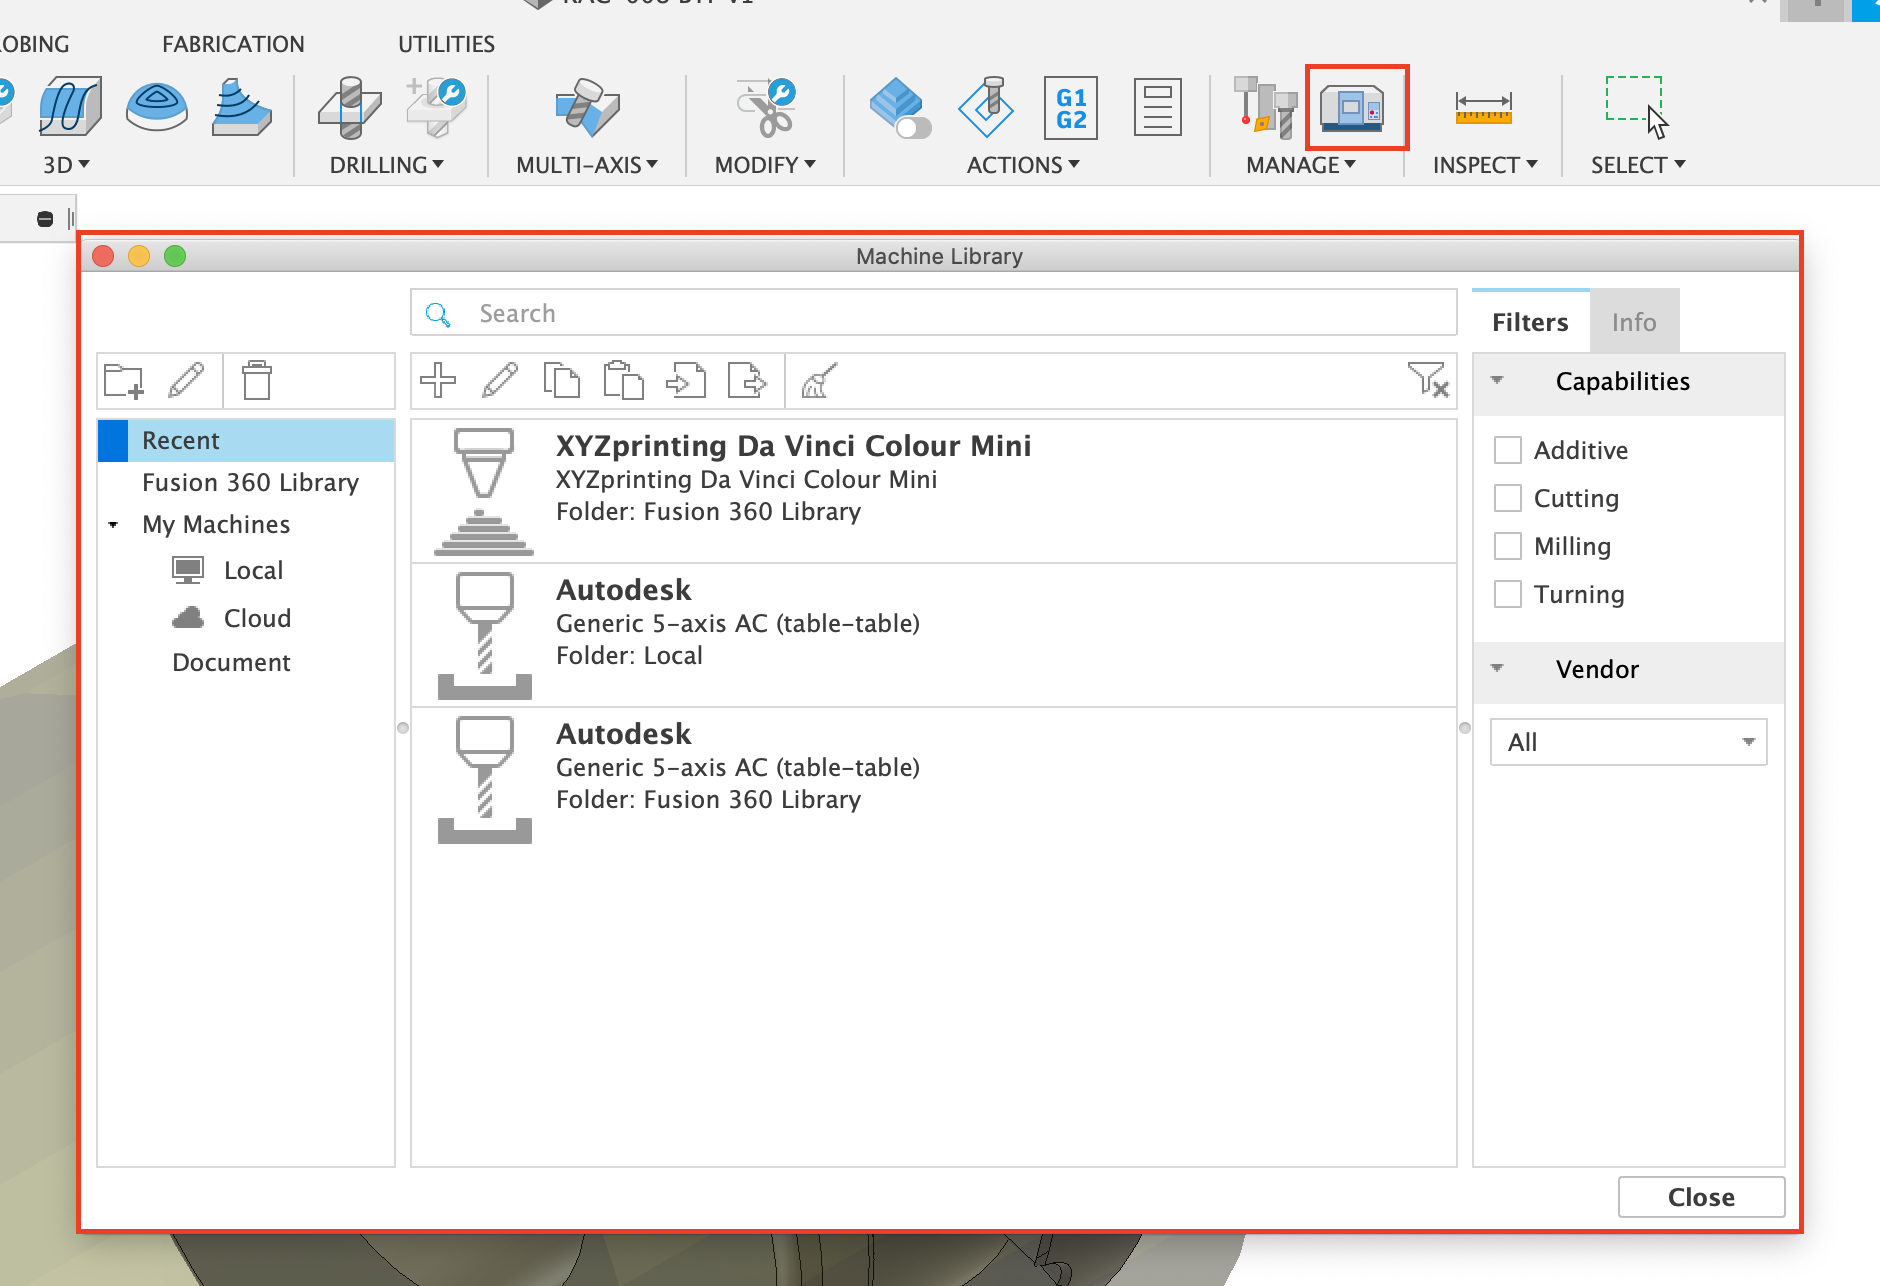Open the INSPECT dropdown menu
This screenshot has height=1286, width=1880.
[1485, 165]
